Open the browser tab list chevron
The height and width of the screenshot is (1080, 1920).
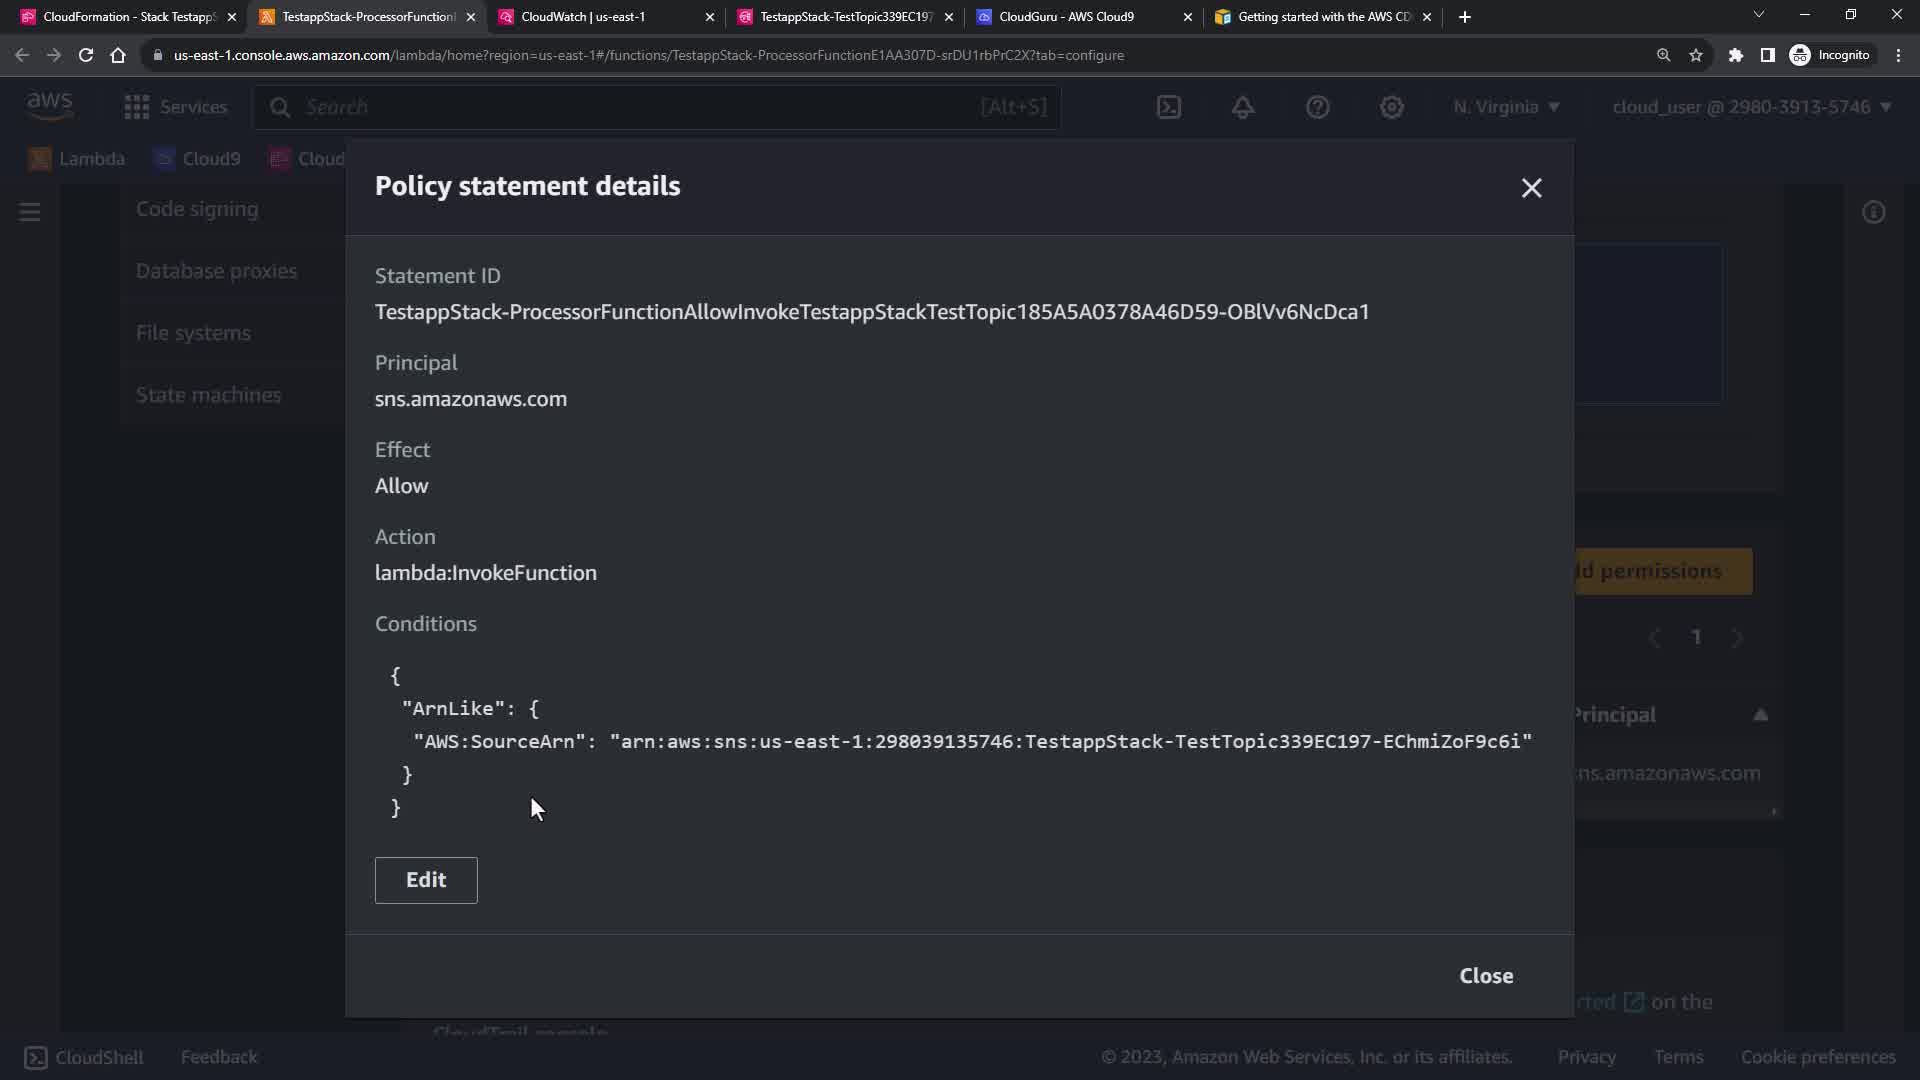click(x=1759, y=16)
